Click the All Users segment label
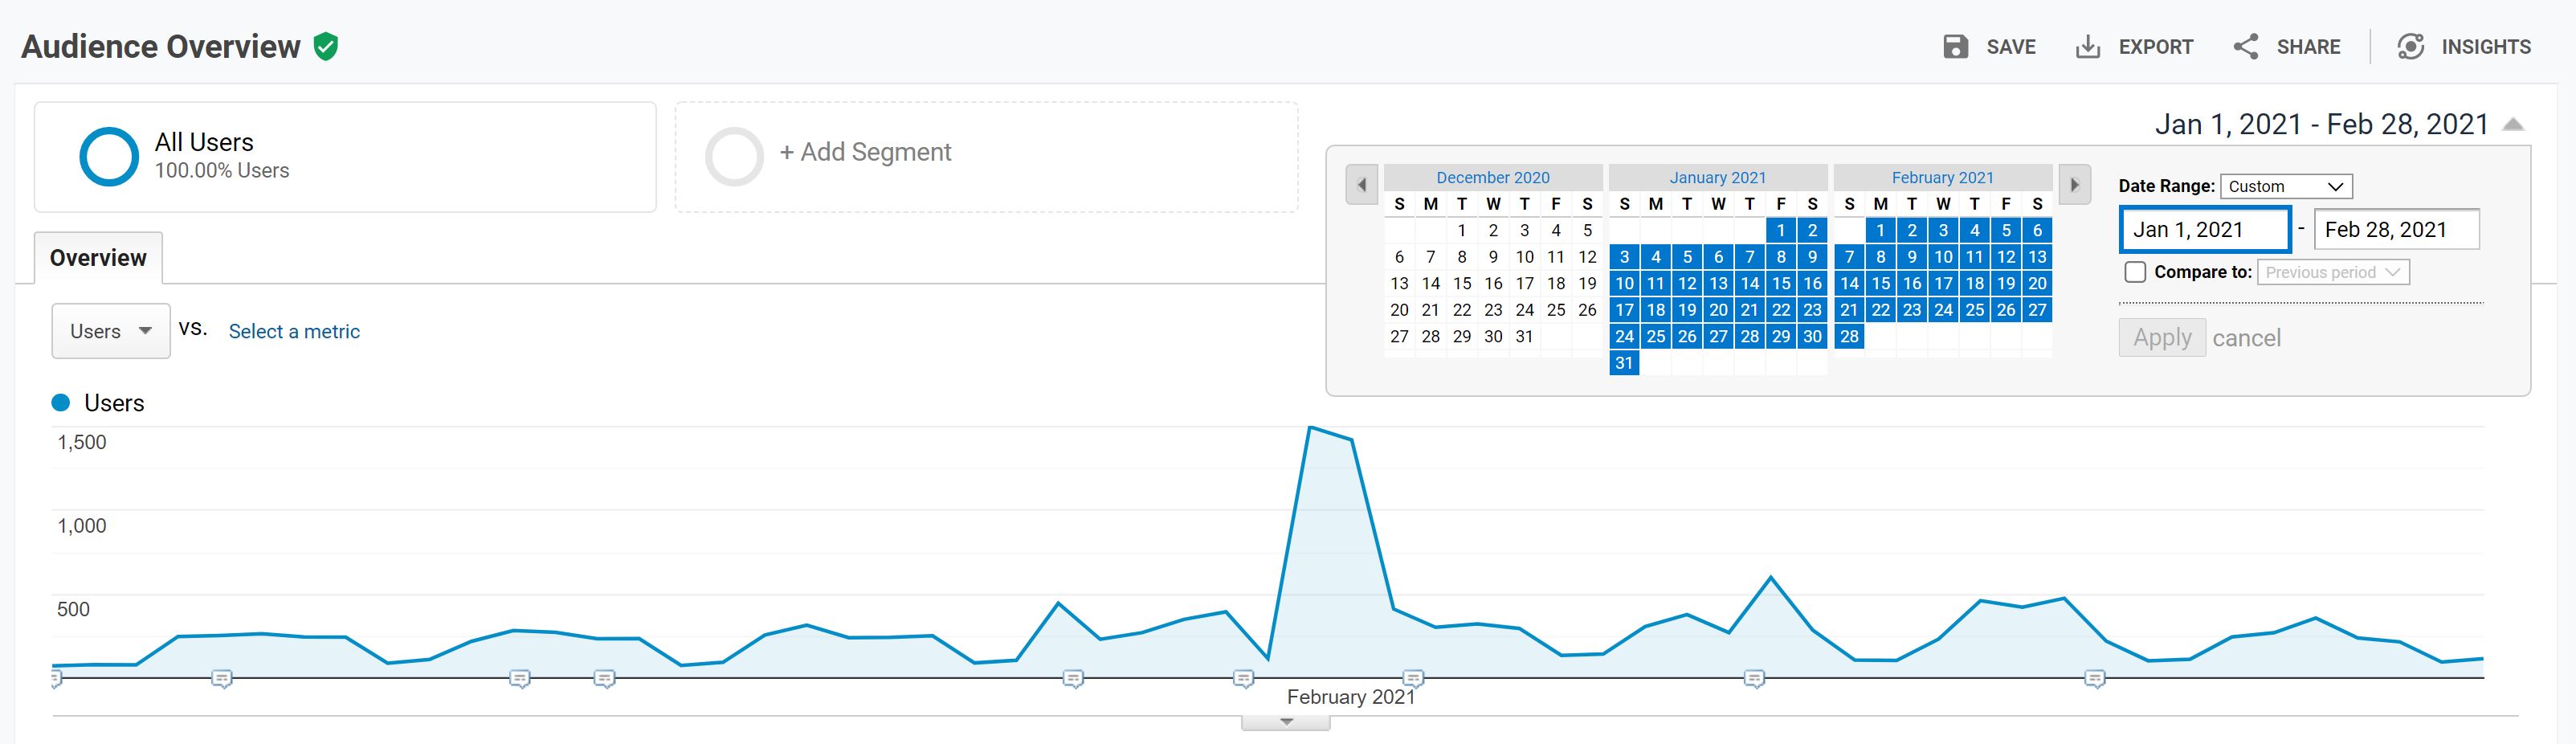The image size is (2576, 744). pos(204,142)
